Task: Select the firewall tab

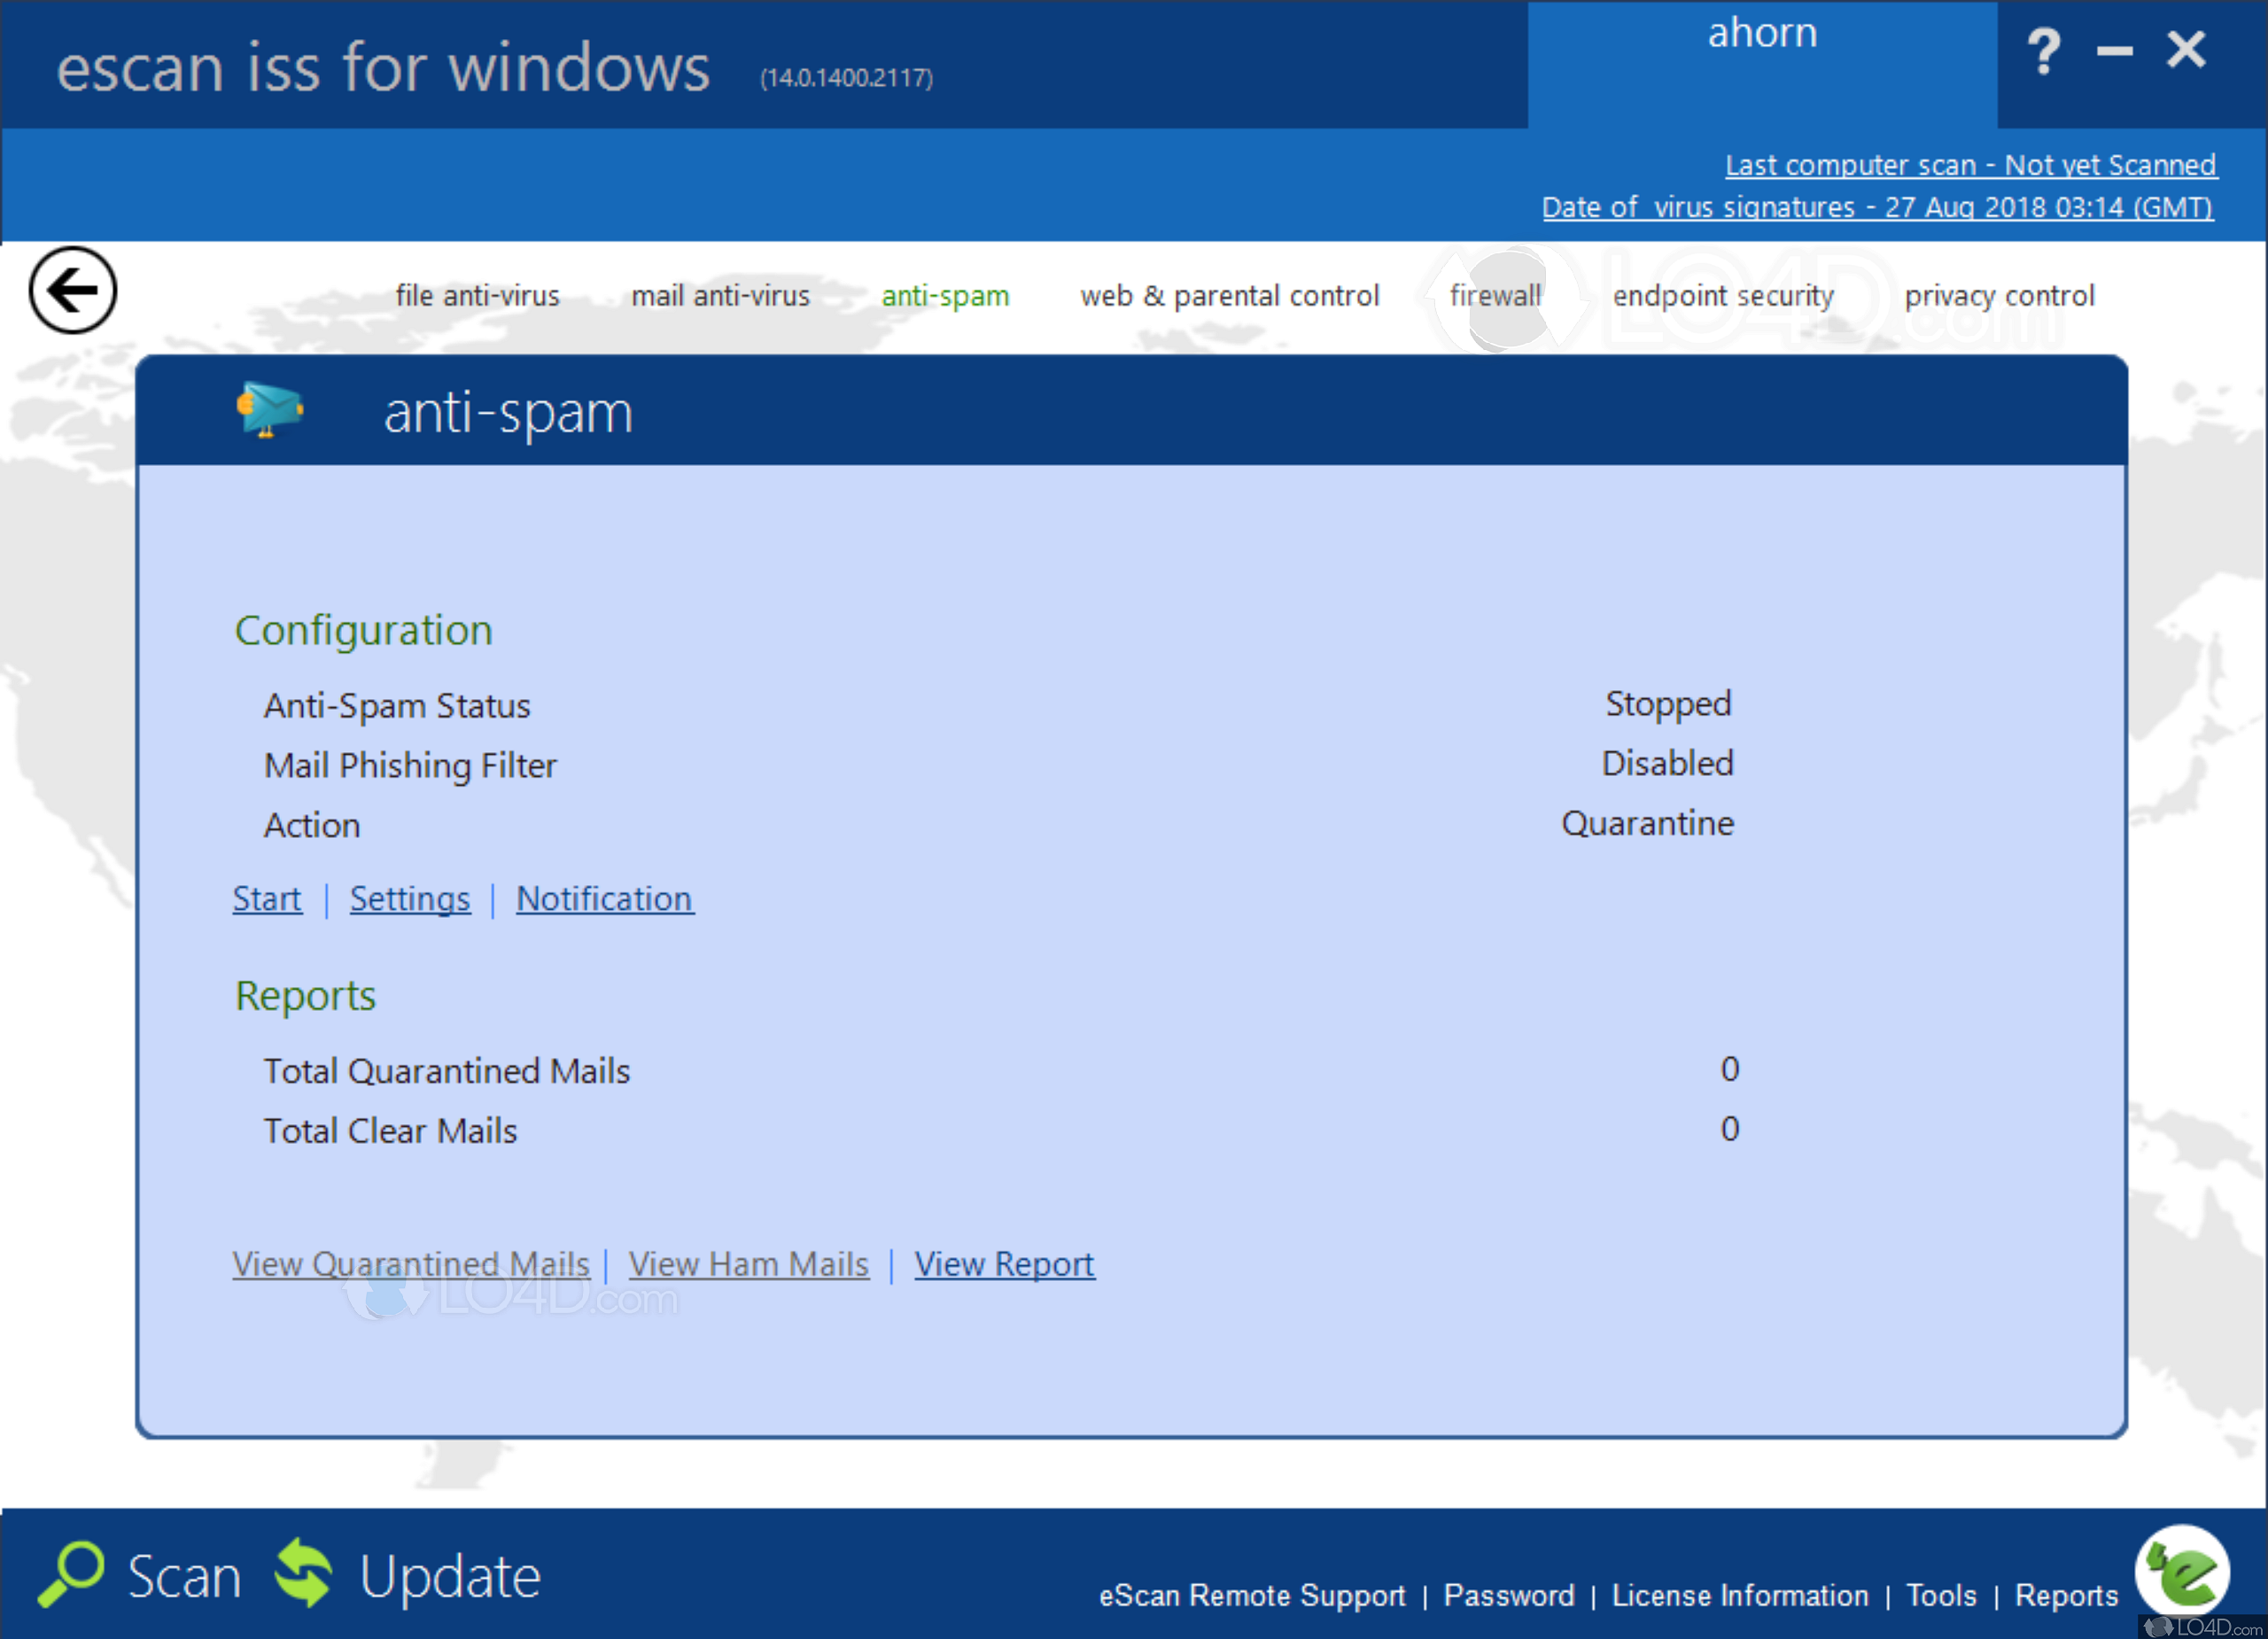Action: (1495, 296)
